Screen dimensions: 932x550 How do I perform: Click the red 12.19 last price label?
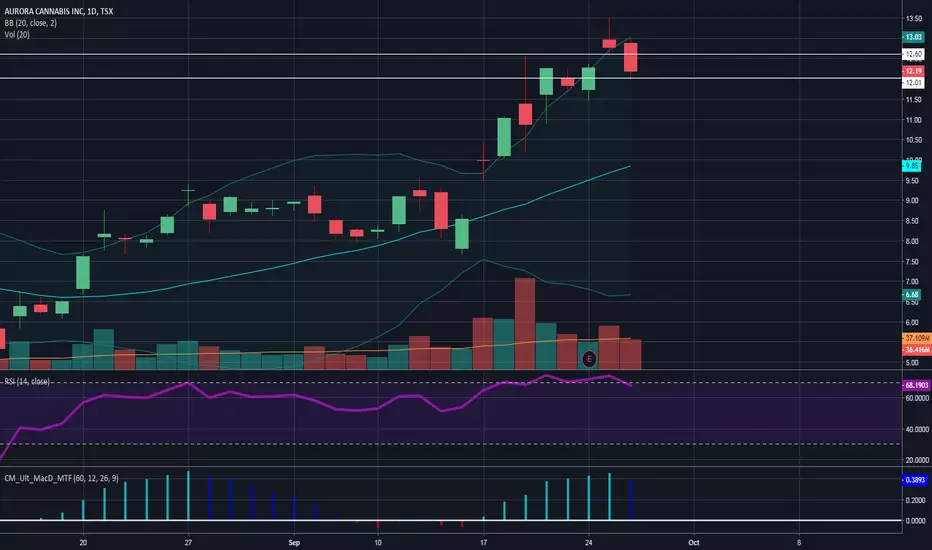[x=913, y=71]
